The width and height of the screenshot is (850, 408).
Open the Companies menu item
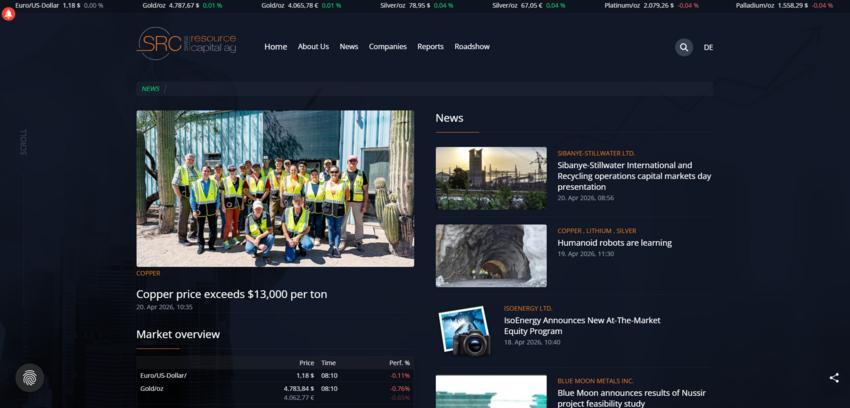coord(388,47)
